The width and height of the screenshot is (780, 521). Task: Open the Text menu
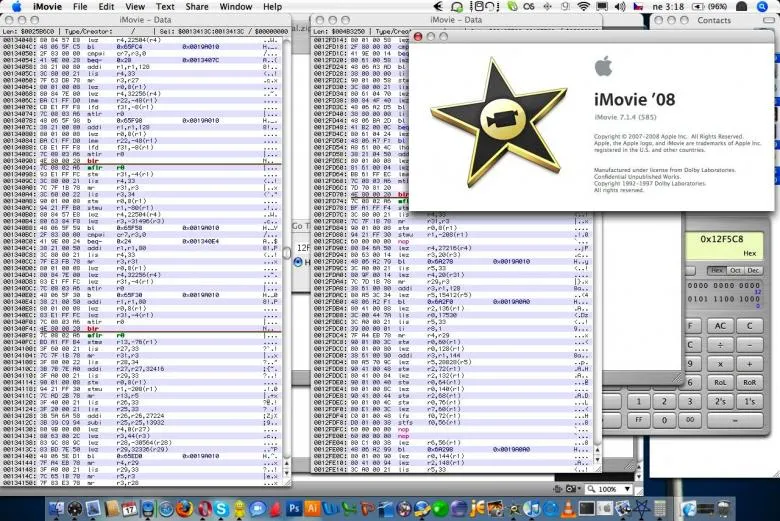tap(165, 6)
